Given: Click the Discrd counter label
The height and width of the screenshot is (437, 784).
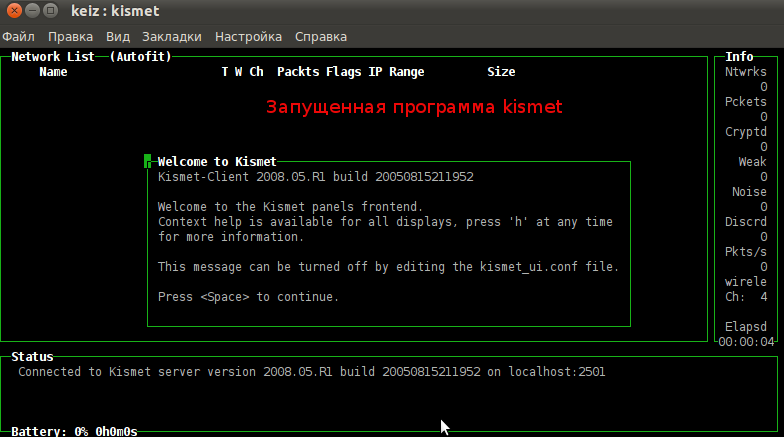Looking at the screenshot, I should [x=746, y=222].
